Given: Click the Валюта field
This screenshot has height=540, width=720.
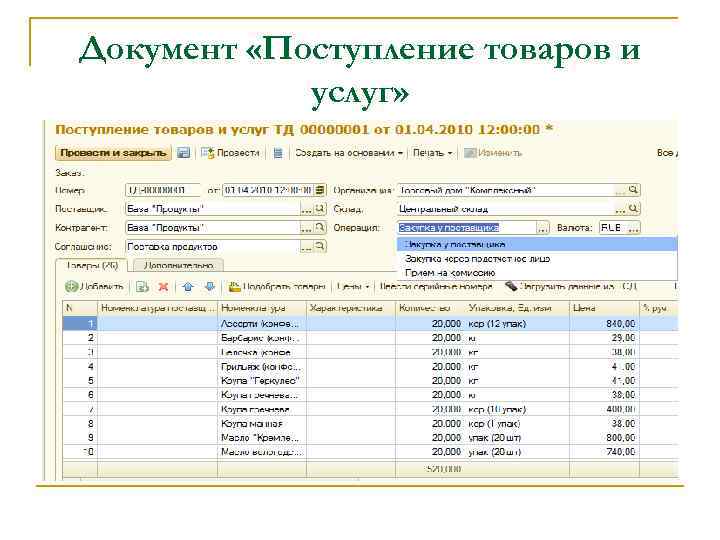Looking at the screenshot, I should 613,228.
